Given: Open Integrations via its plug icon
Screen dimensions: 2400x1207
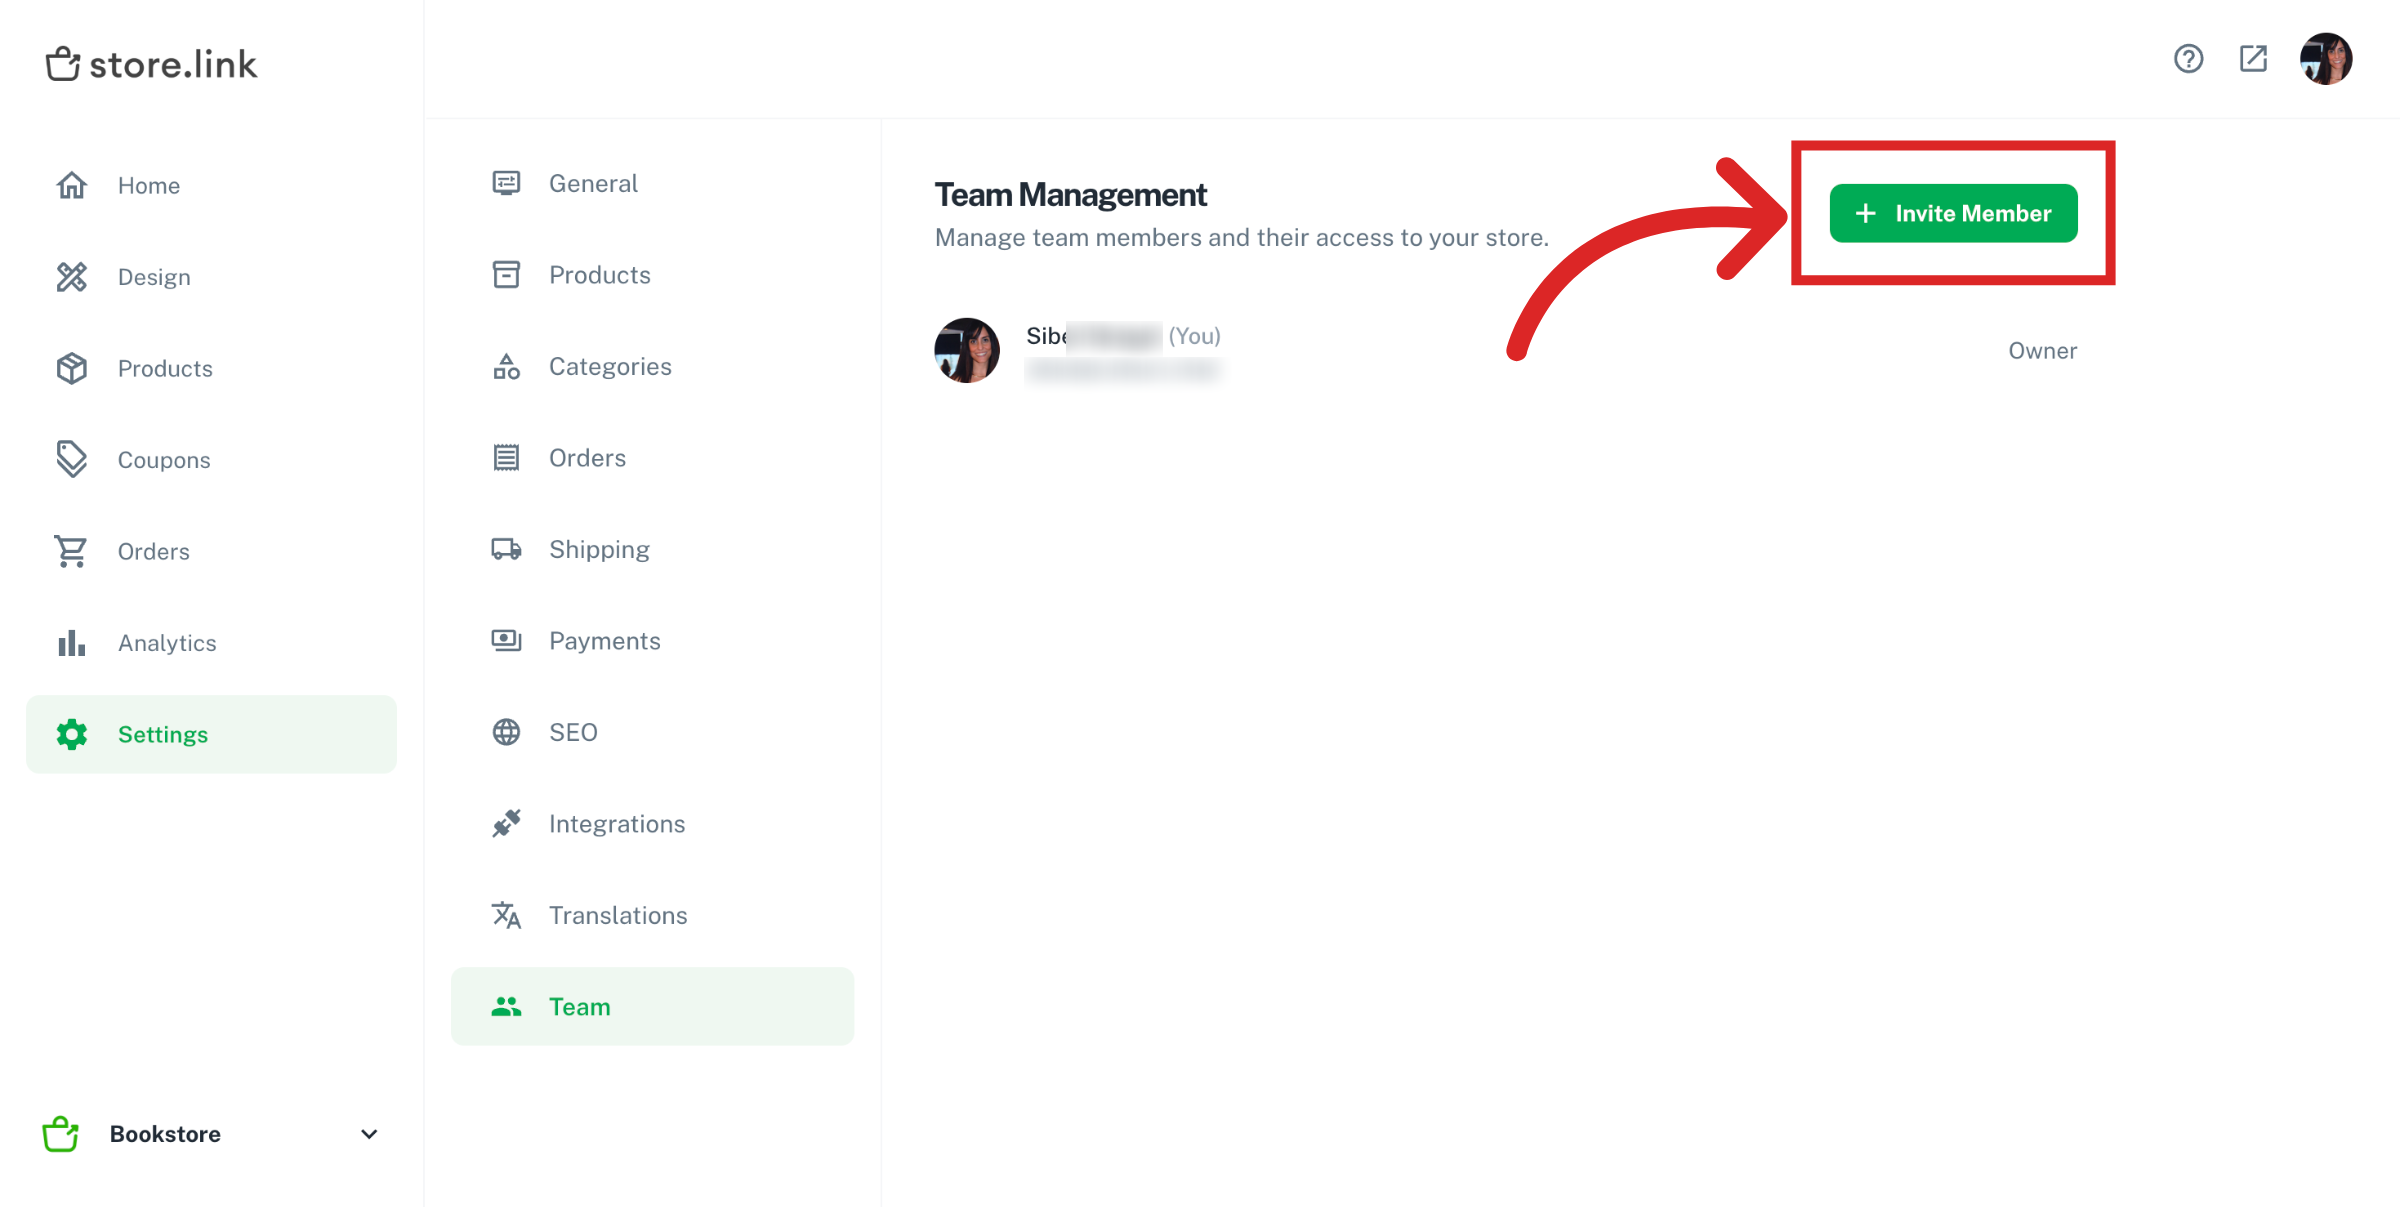Looking at the screenshot, I should [x=507, y=823].
